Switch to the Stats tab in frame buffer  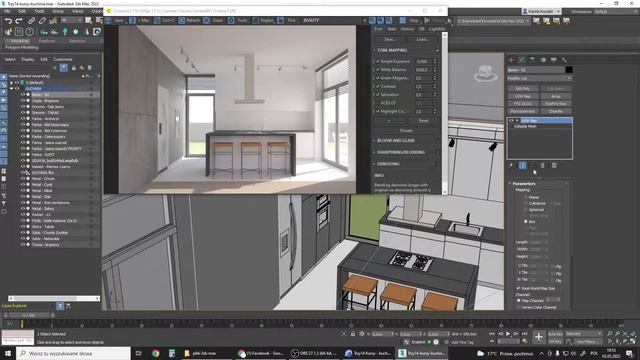[392, 29]
